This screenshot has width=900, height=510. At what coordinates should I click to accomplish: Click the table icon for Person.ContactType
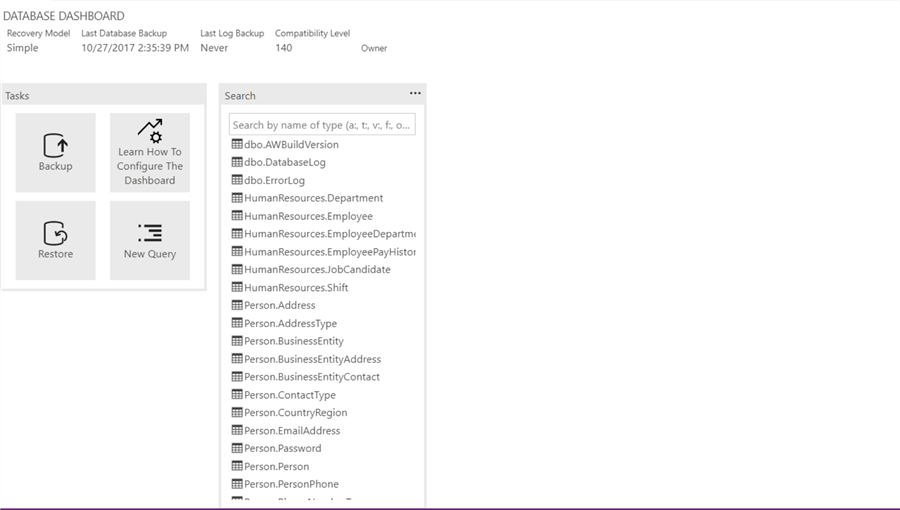click(x=237, y=394)
